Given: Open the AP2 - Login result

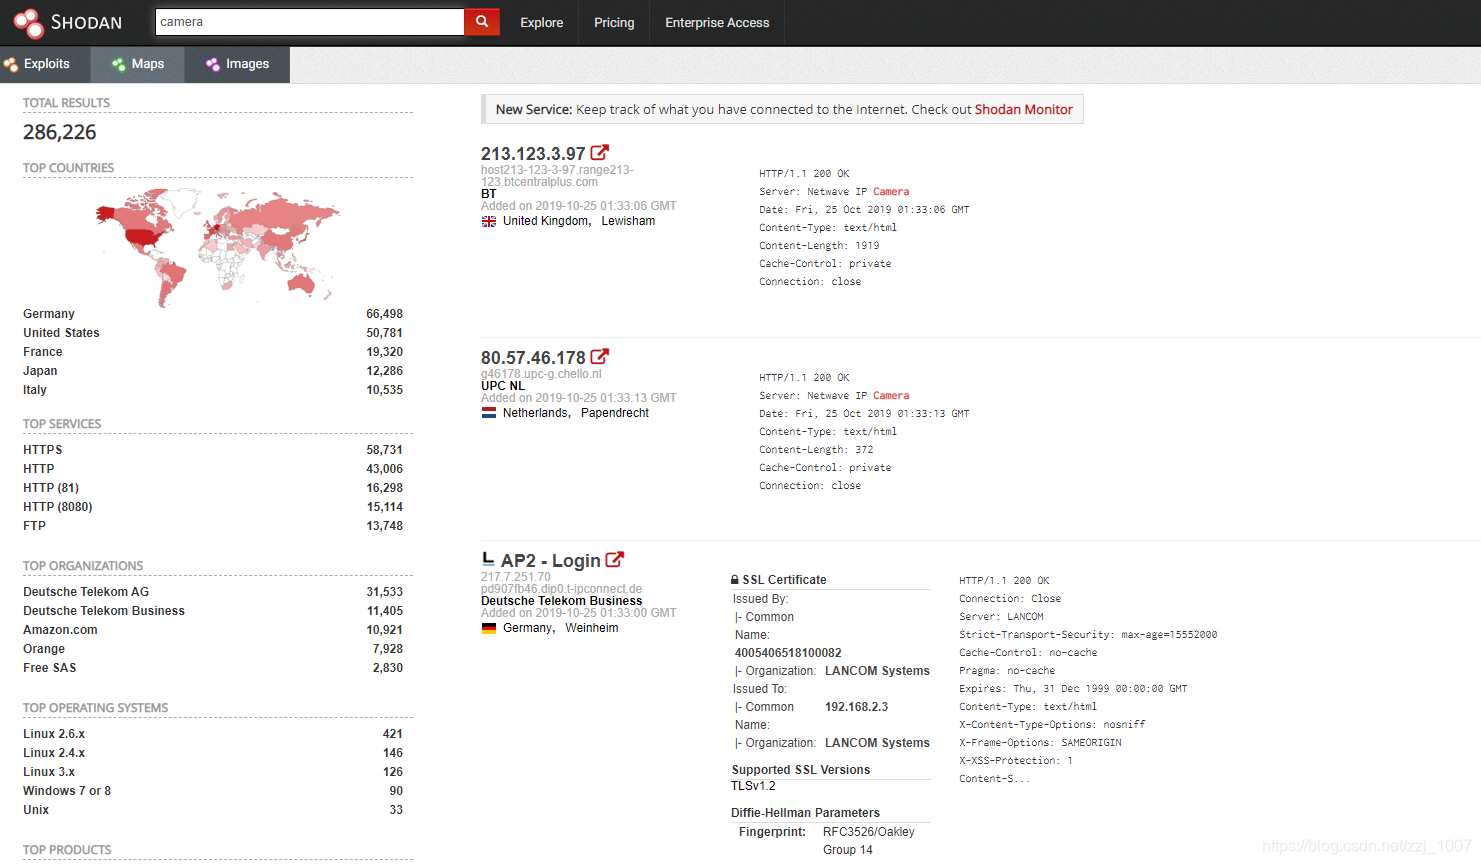Looking at the screenshot, I should pyautogui.click(x=551, y=561).
